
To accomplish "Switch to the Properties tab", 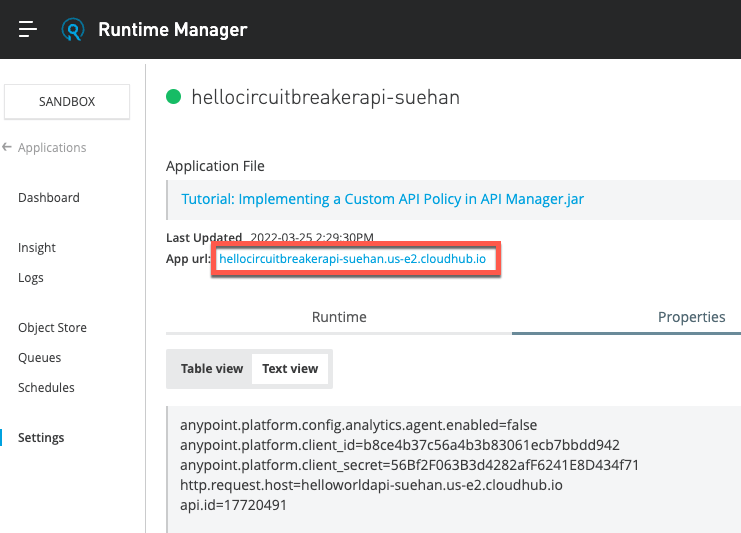I will (691, 317).
